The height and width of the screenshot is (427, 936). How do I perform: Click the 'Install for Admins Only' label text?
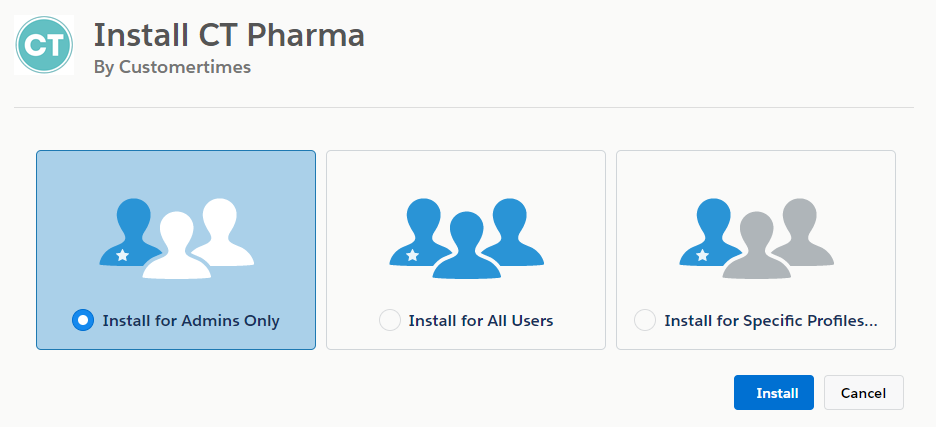pos(191,321)
